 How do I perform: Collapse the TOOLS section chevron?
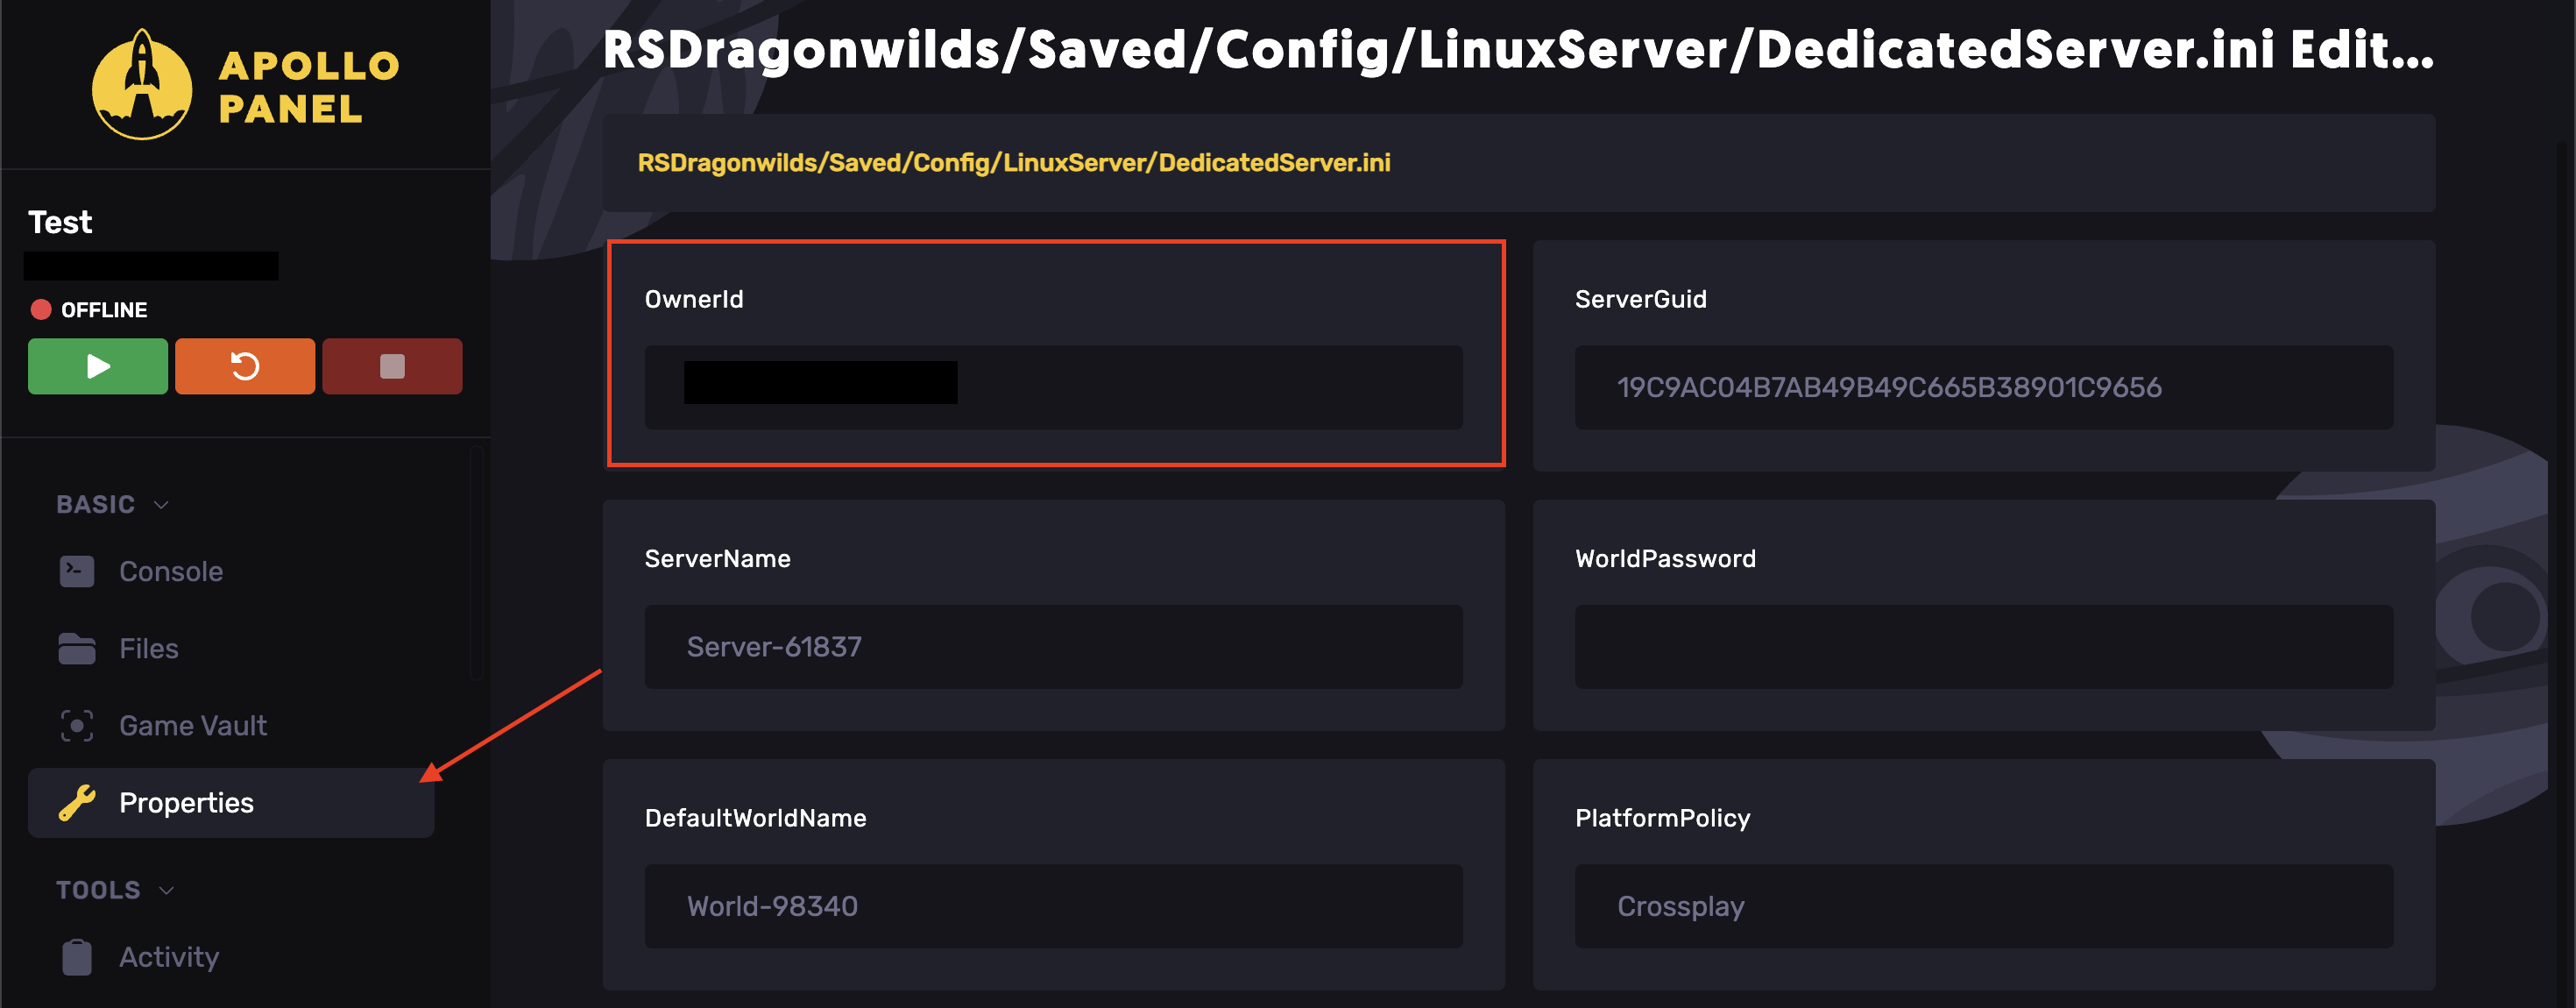[x=167, y=890]
